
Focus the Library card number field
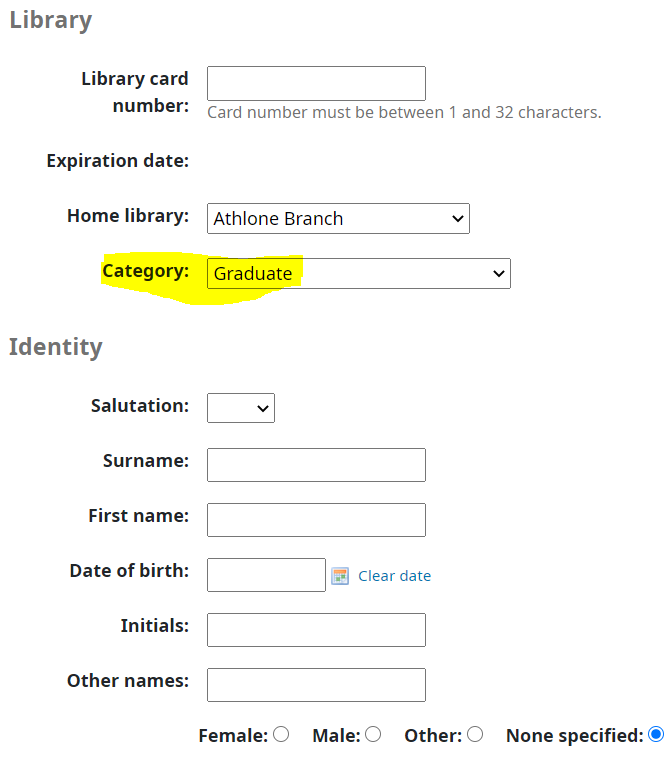point(316,84)
